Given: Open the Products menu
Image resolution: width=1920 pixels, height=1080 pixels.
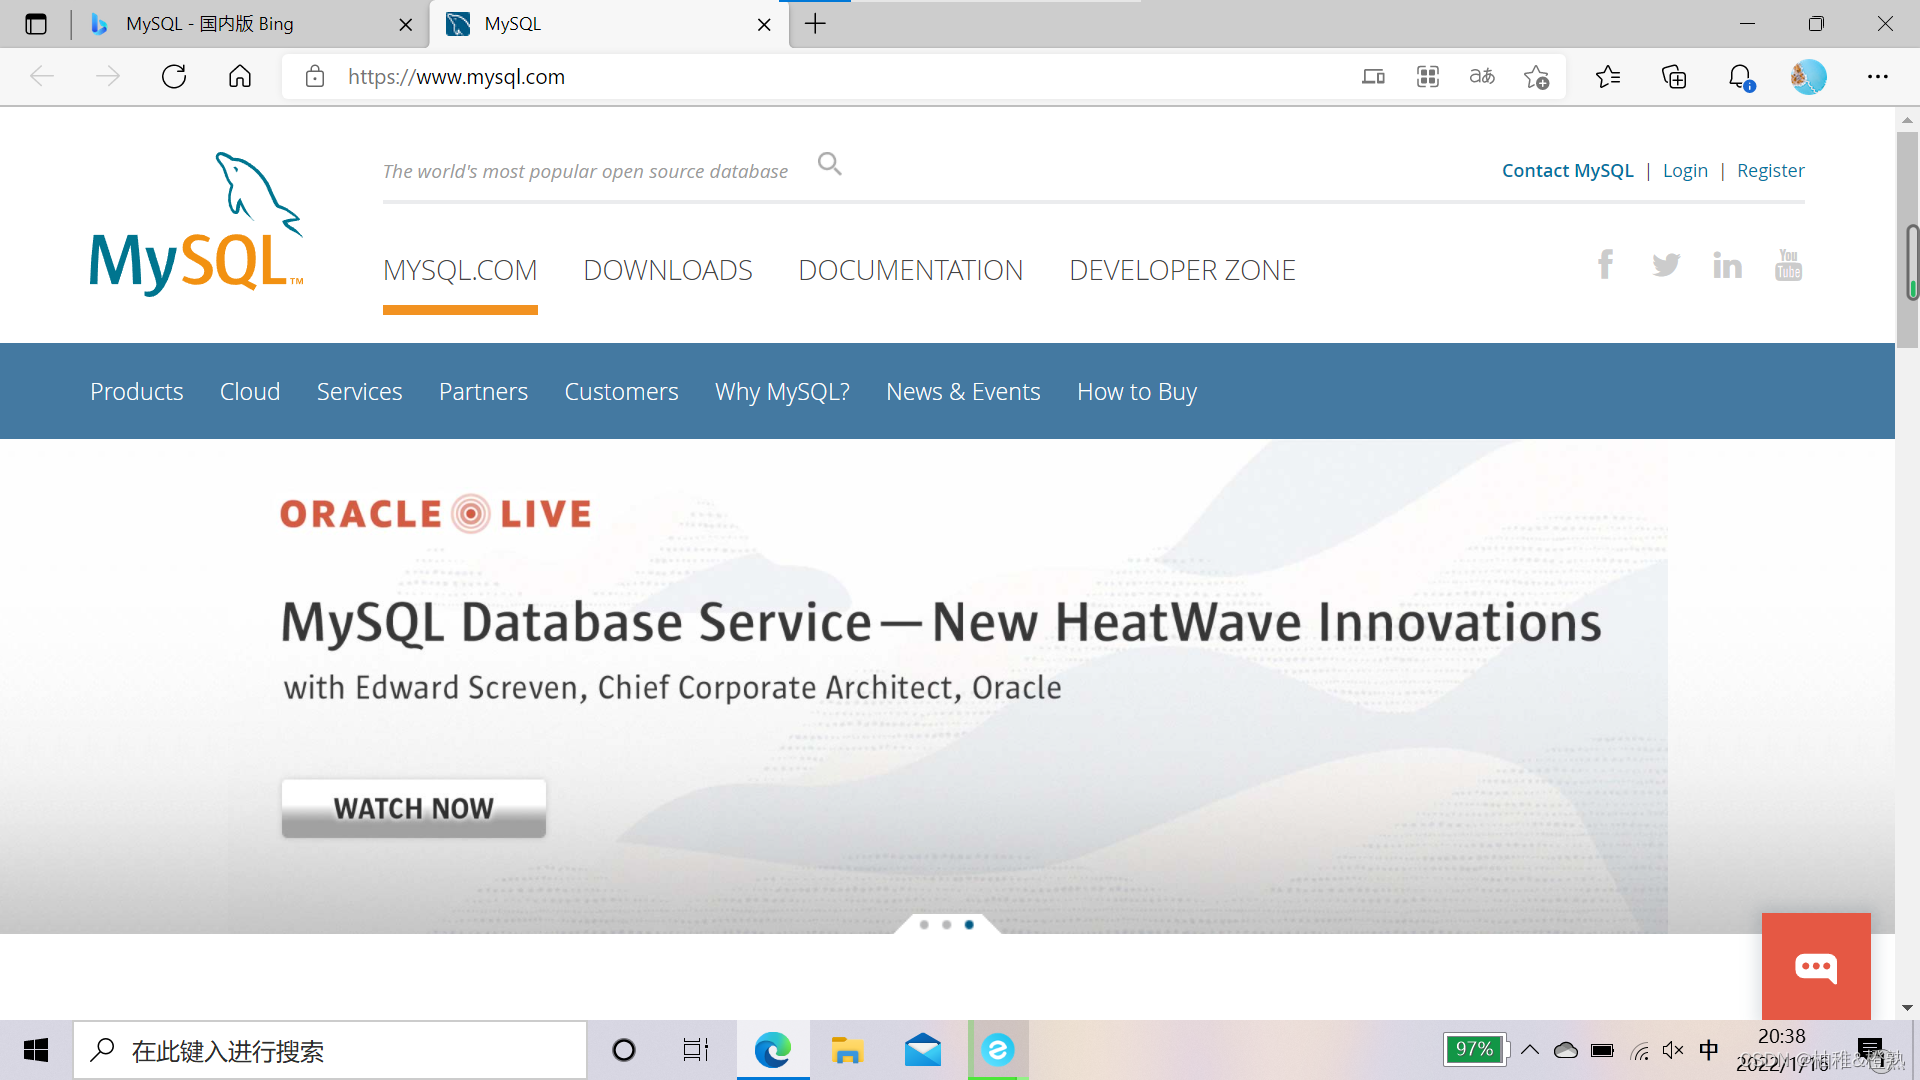Looking at the screenshot, I should pos(137,392).
